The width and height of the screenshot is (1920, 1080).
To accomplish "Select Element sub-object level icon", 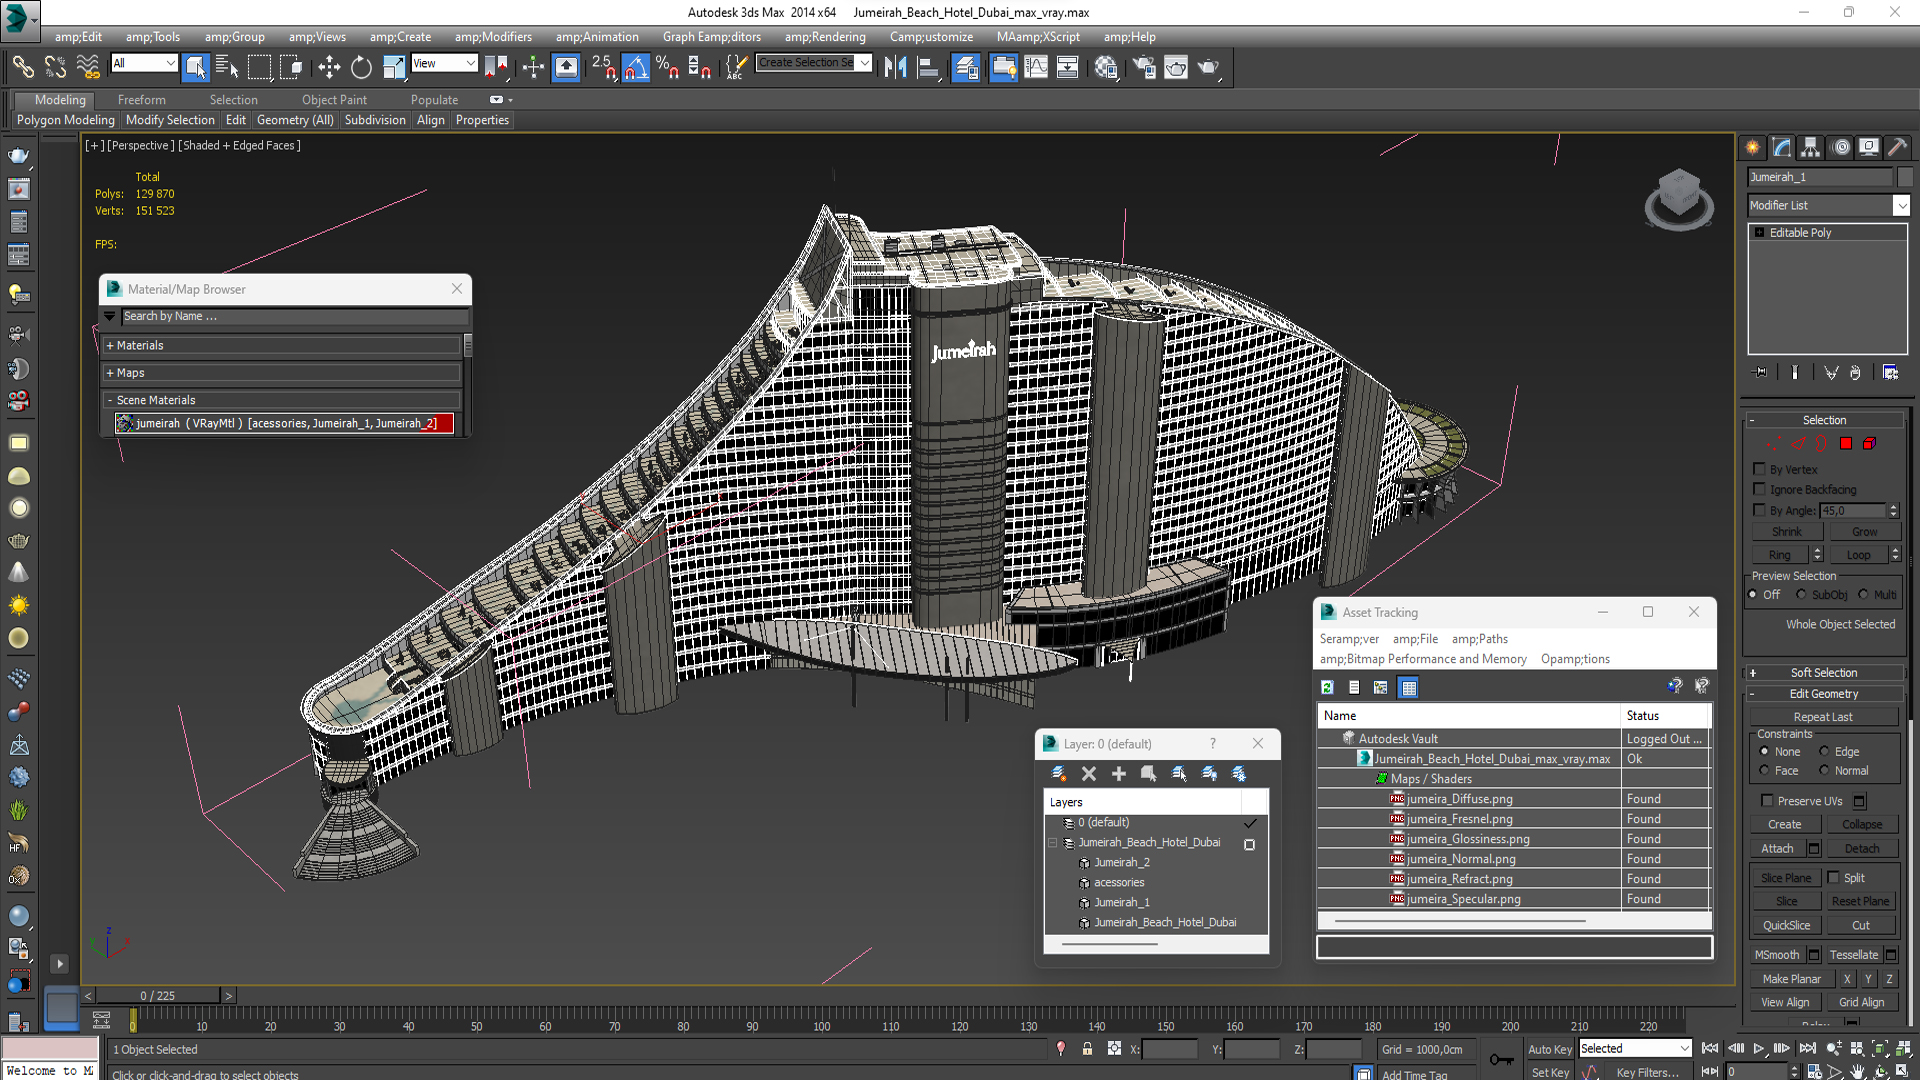I will 1869,444.
